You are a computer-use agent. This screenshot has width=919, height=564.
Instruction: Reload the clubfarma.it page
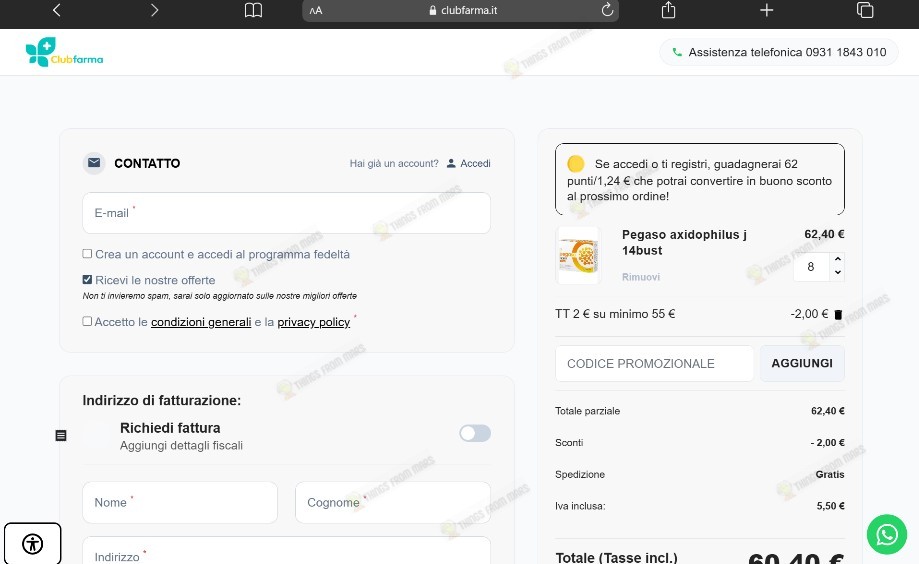[607, 10]
